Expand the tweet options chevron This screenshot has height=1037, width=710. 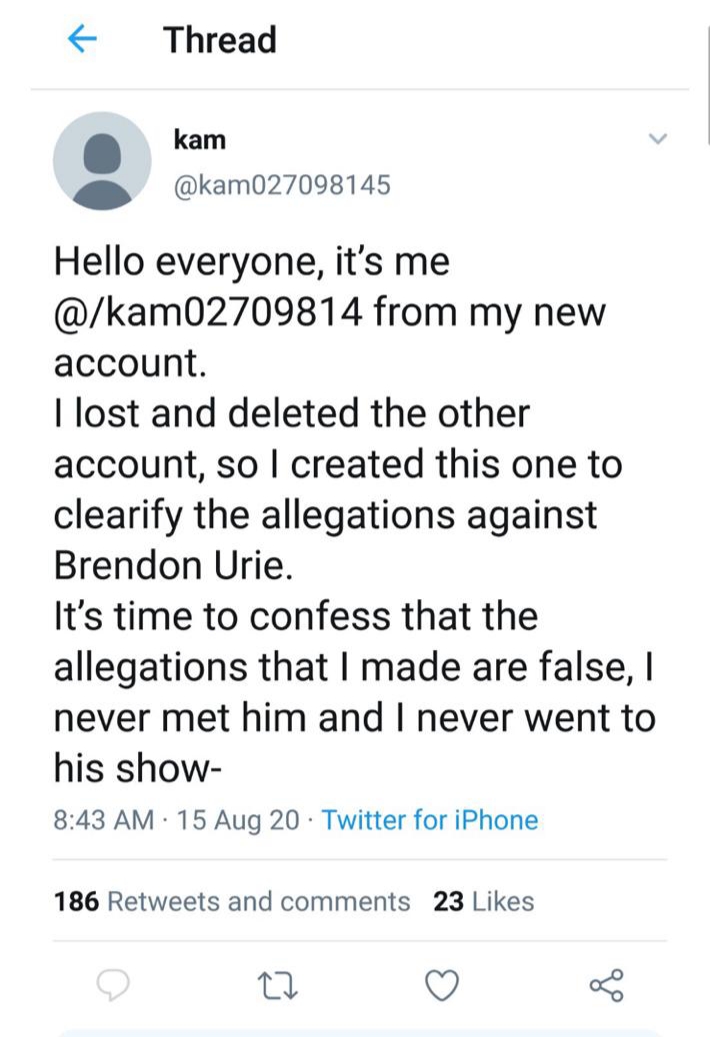click(x=657, y=138)
